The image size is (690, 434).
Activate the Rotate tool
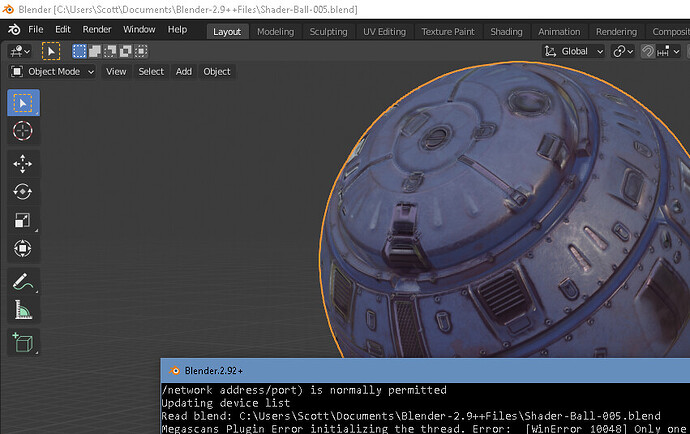[23, 192]
